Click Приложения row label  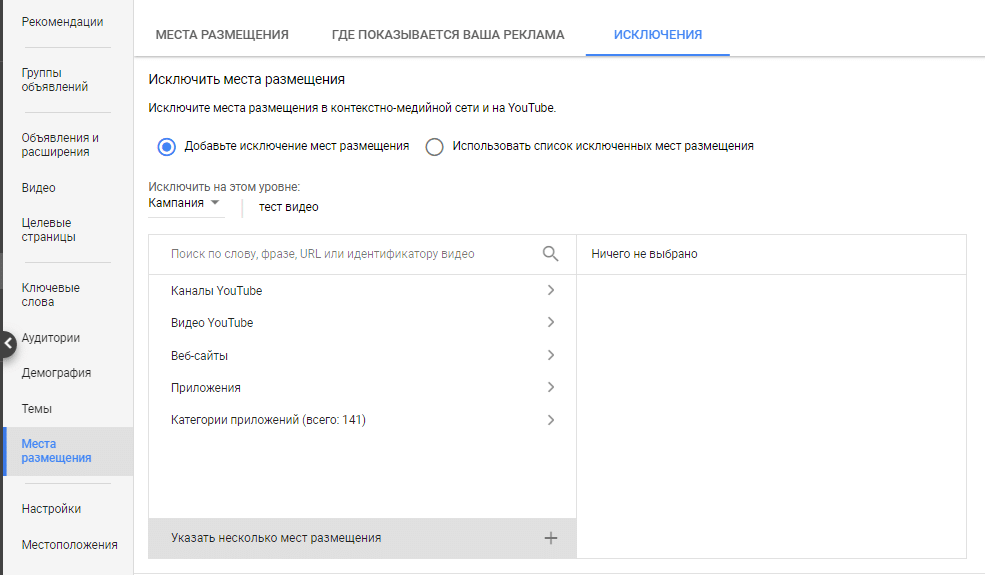click(205, 388)
